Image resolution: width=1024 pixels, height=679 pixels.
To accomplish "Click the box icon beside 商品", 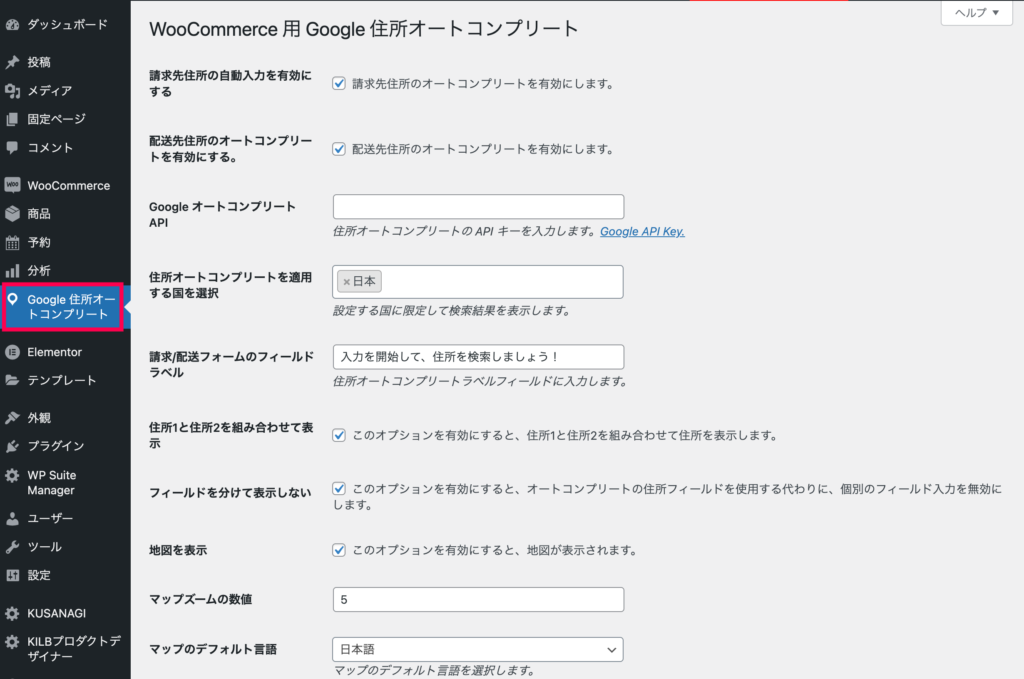I will coord(12,213).
